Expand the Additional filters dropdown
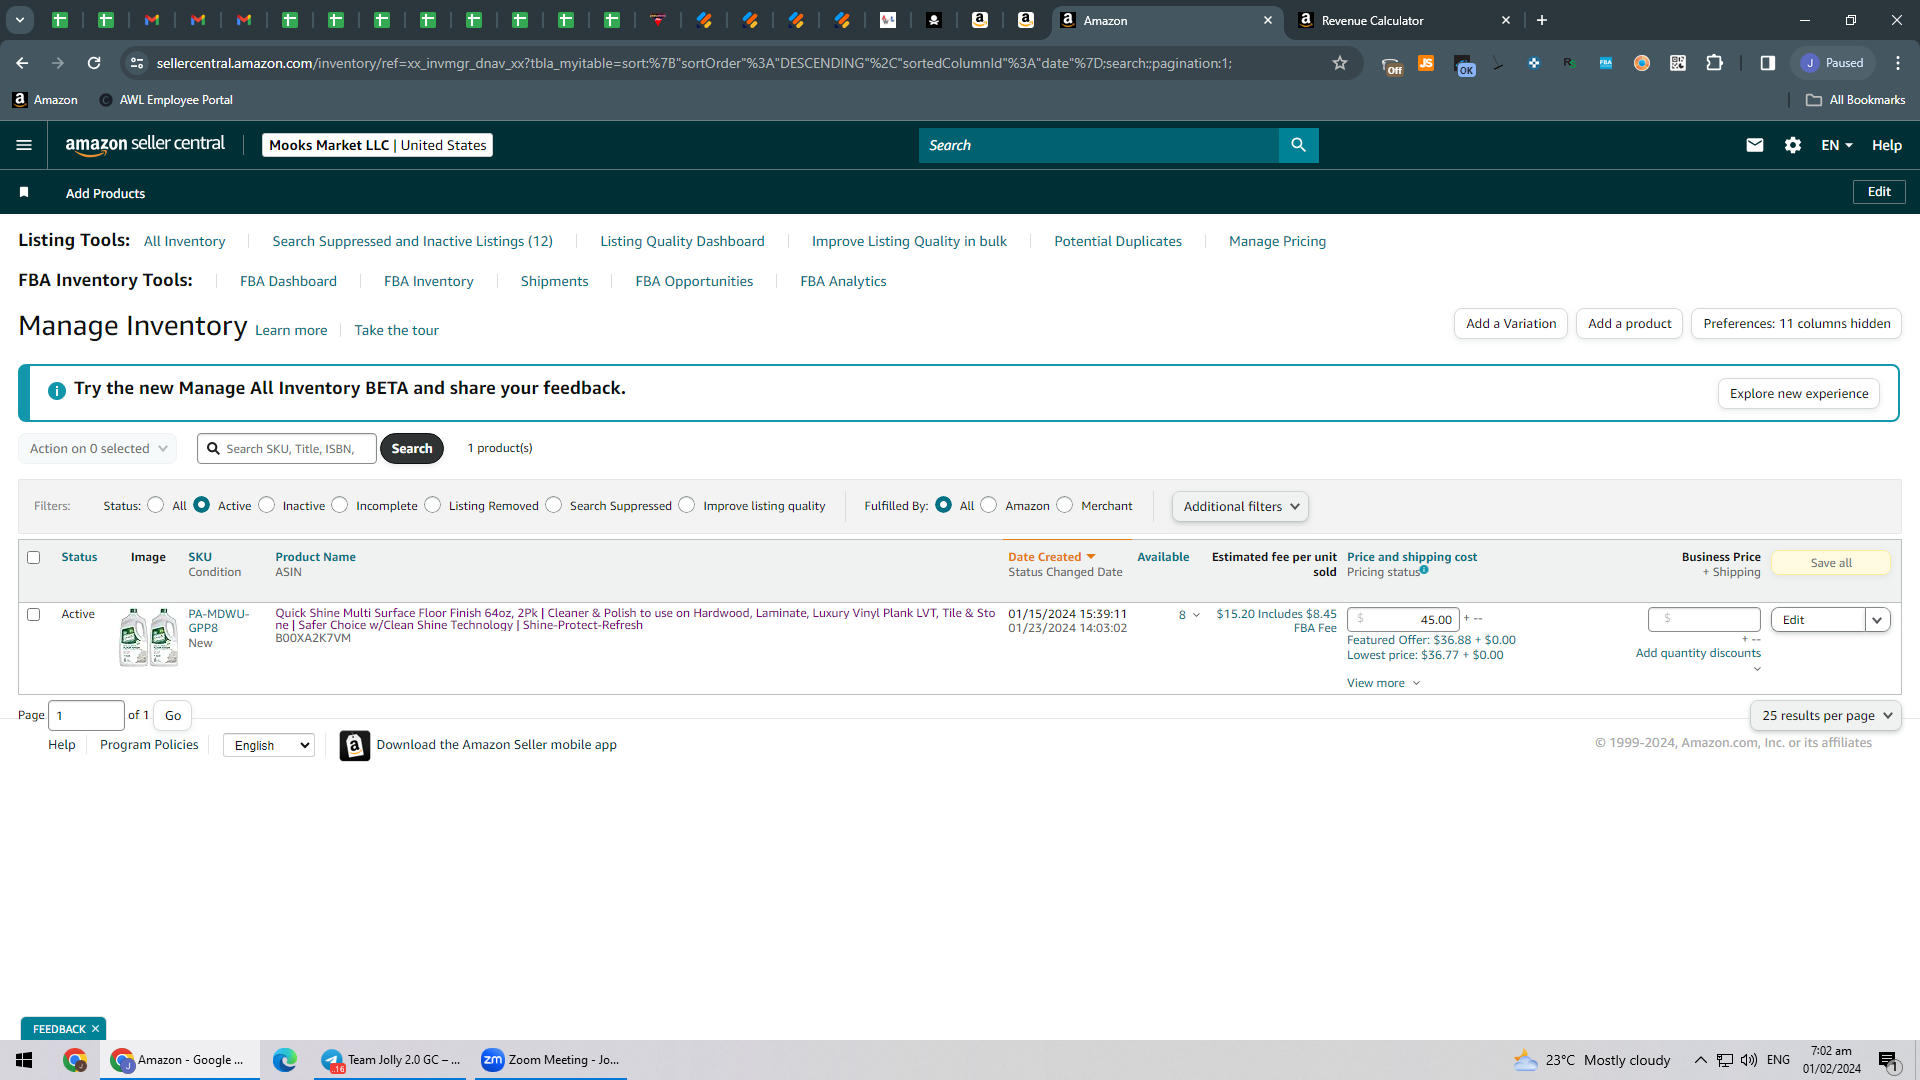Image resolution: width=1920 pixels, height=1080 pixels. (x=1240, y=506)
